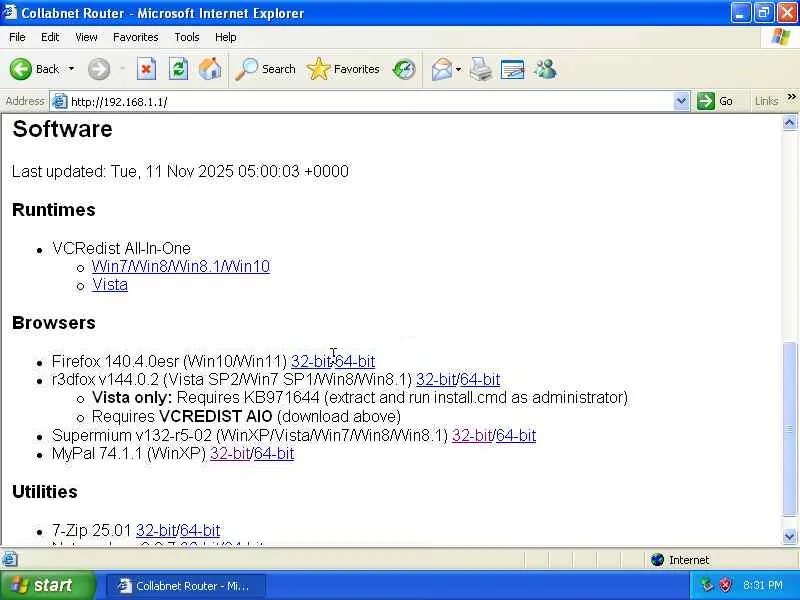
Task: Refresh the page with green arrows icon
Action: tap(178, 69)
